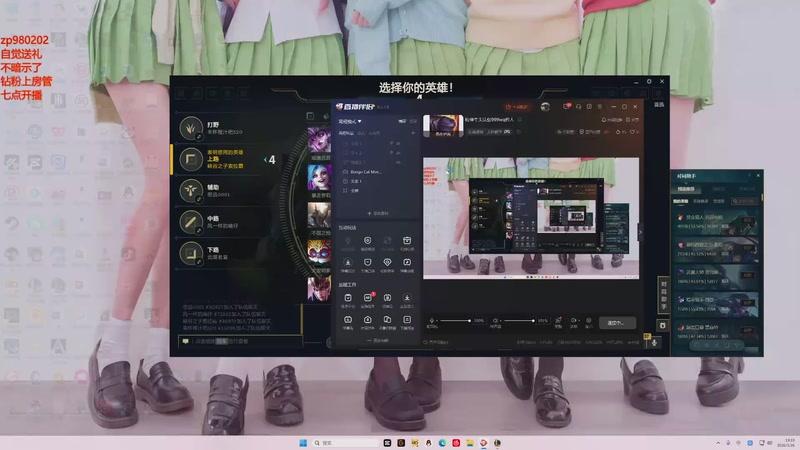The width and height of the screenshot is (800, 450).
Task: Close the 对局助手 panel
Action: point(758,176)
